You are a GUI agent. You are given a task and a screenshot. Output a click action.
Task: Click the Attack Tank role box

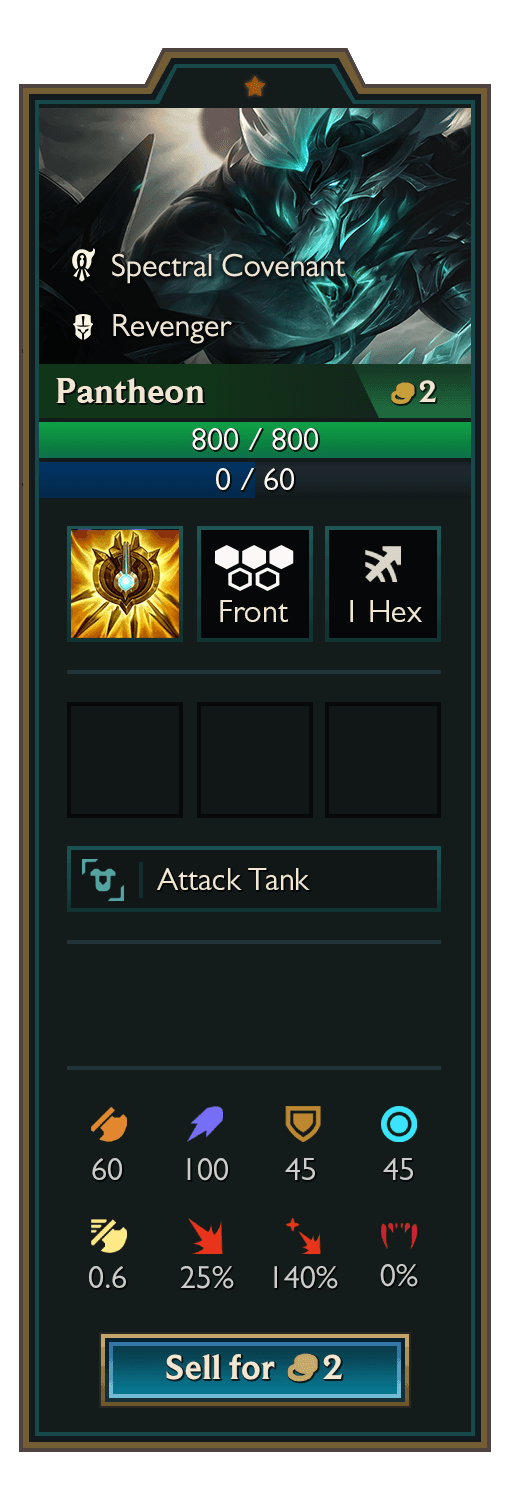pos(254,879)
